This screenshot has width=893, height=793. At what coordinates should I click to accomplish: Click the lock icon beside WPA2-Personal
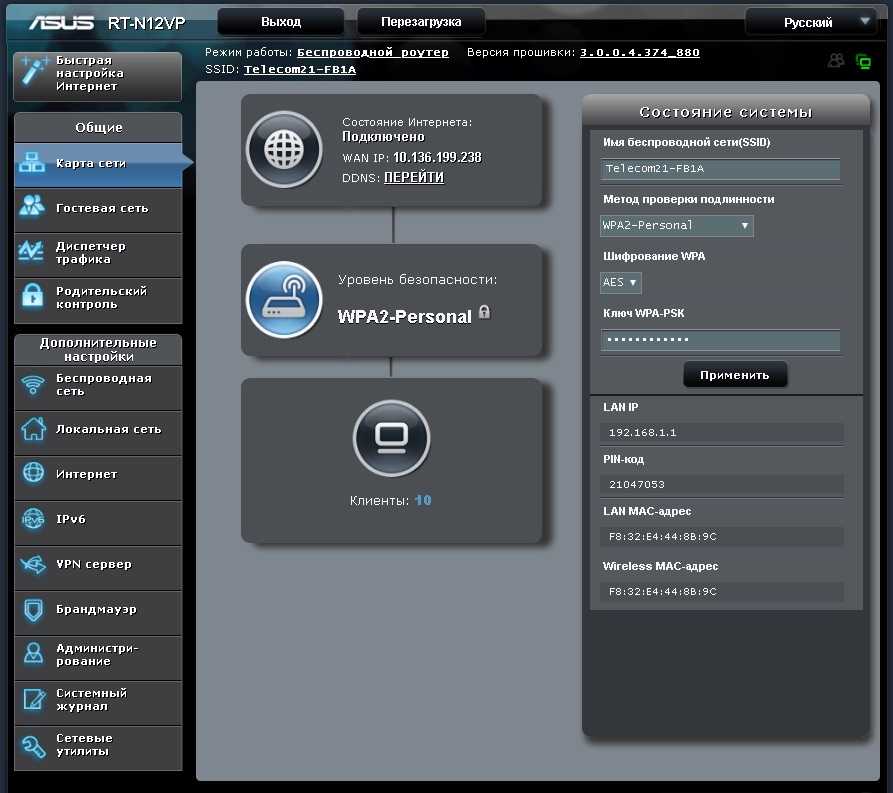[484, 312]
